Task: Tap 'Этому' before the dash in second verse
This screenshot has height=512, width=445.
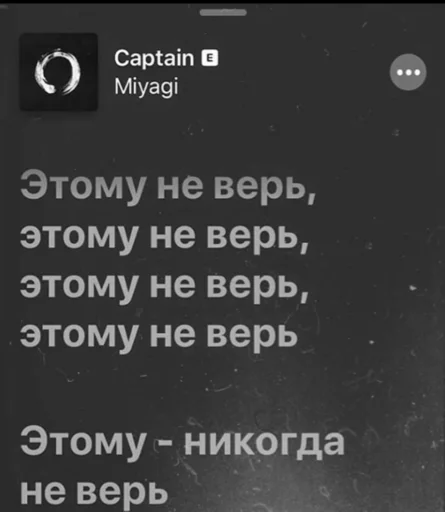Action: 83,442
